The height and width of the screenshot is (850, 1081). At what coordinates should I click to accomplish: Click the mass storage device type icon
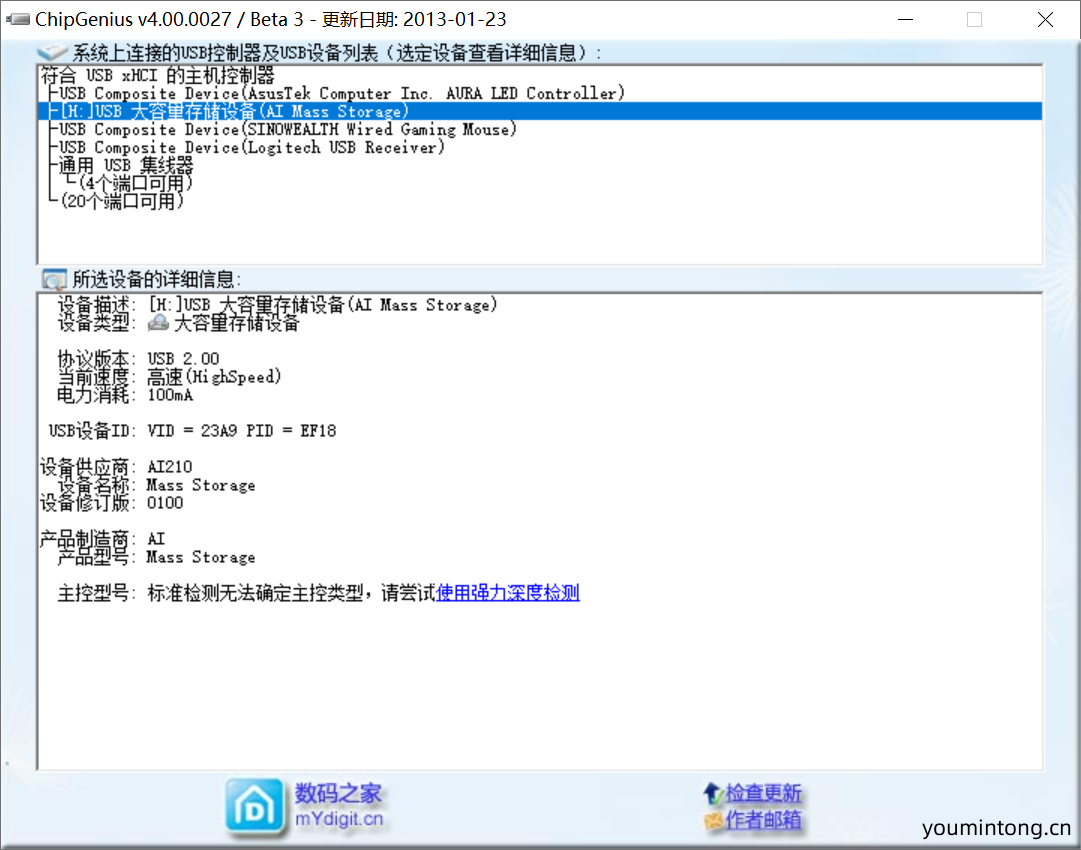pyautogui.click(x=159, y=322)
